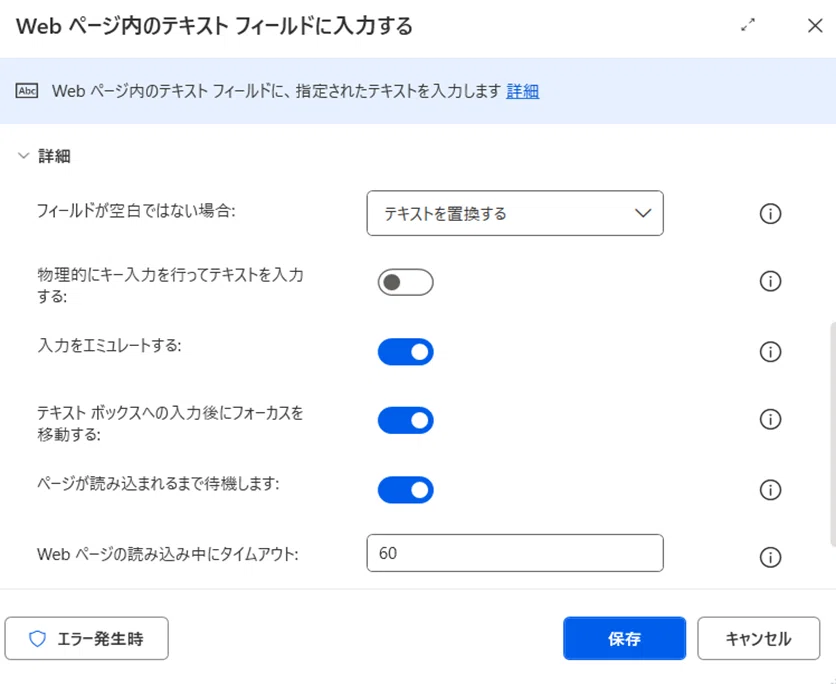Disable 入力をエミュレートする toggle

(x=405, y=352)
